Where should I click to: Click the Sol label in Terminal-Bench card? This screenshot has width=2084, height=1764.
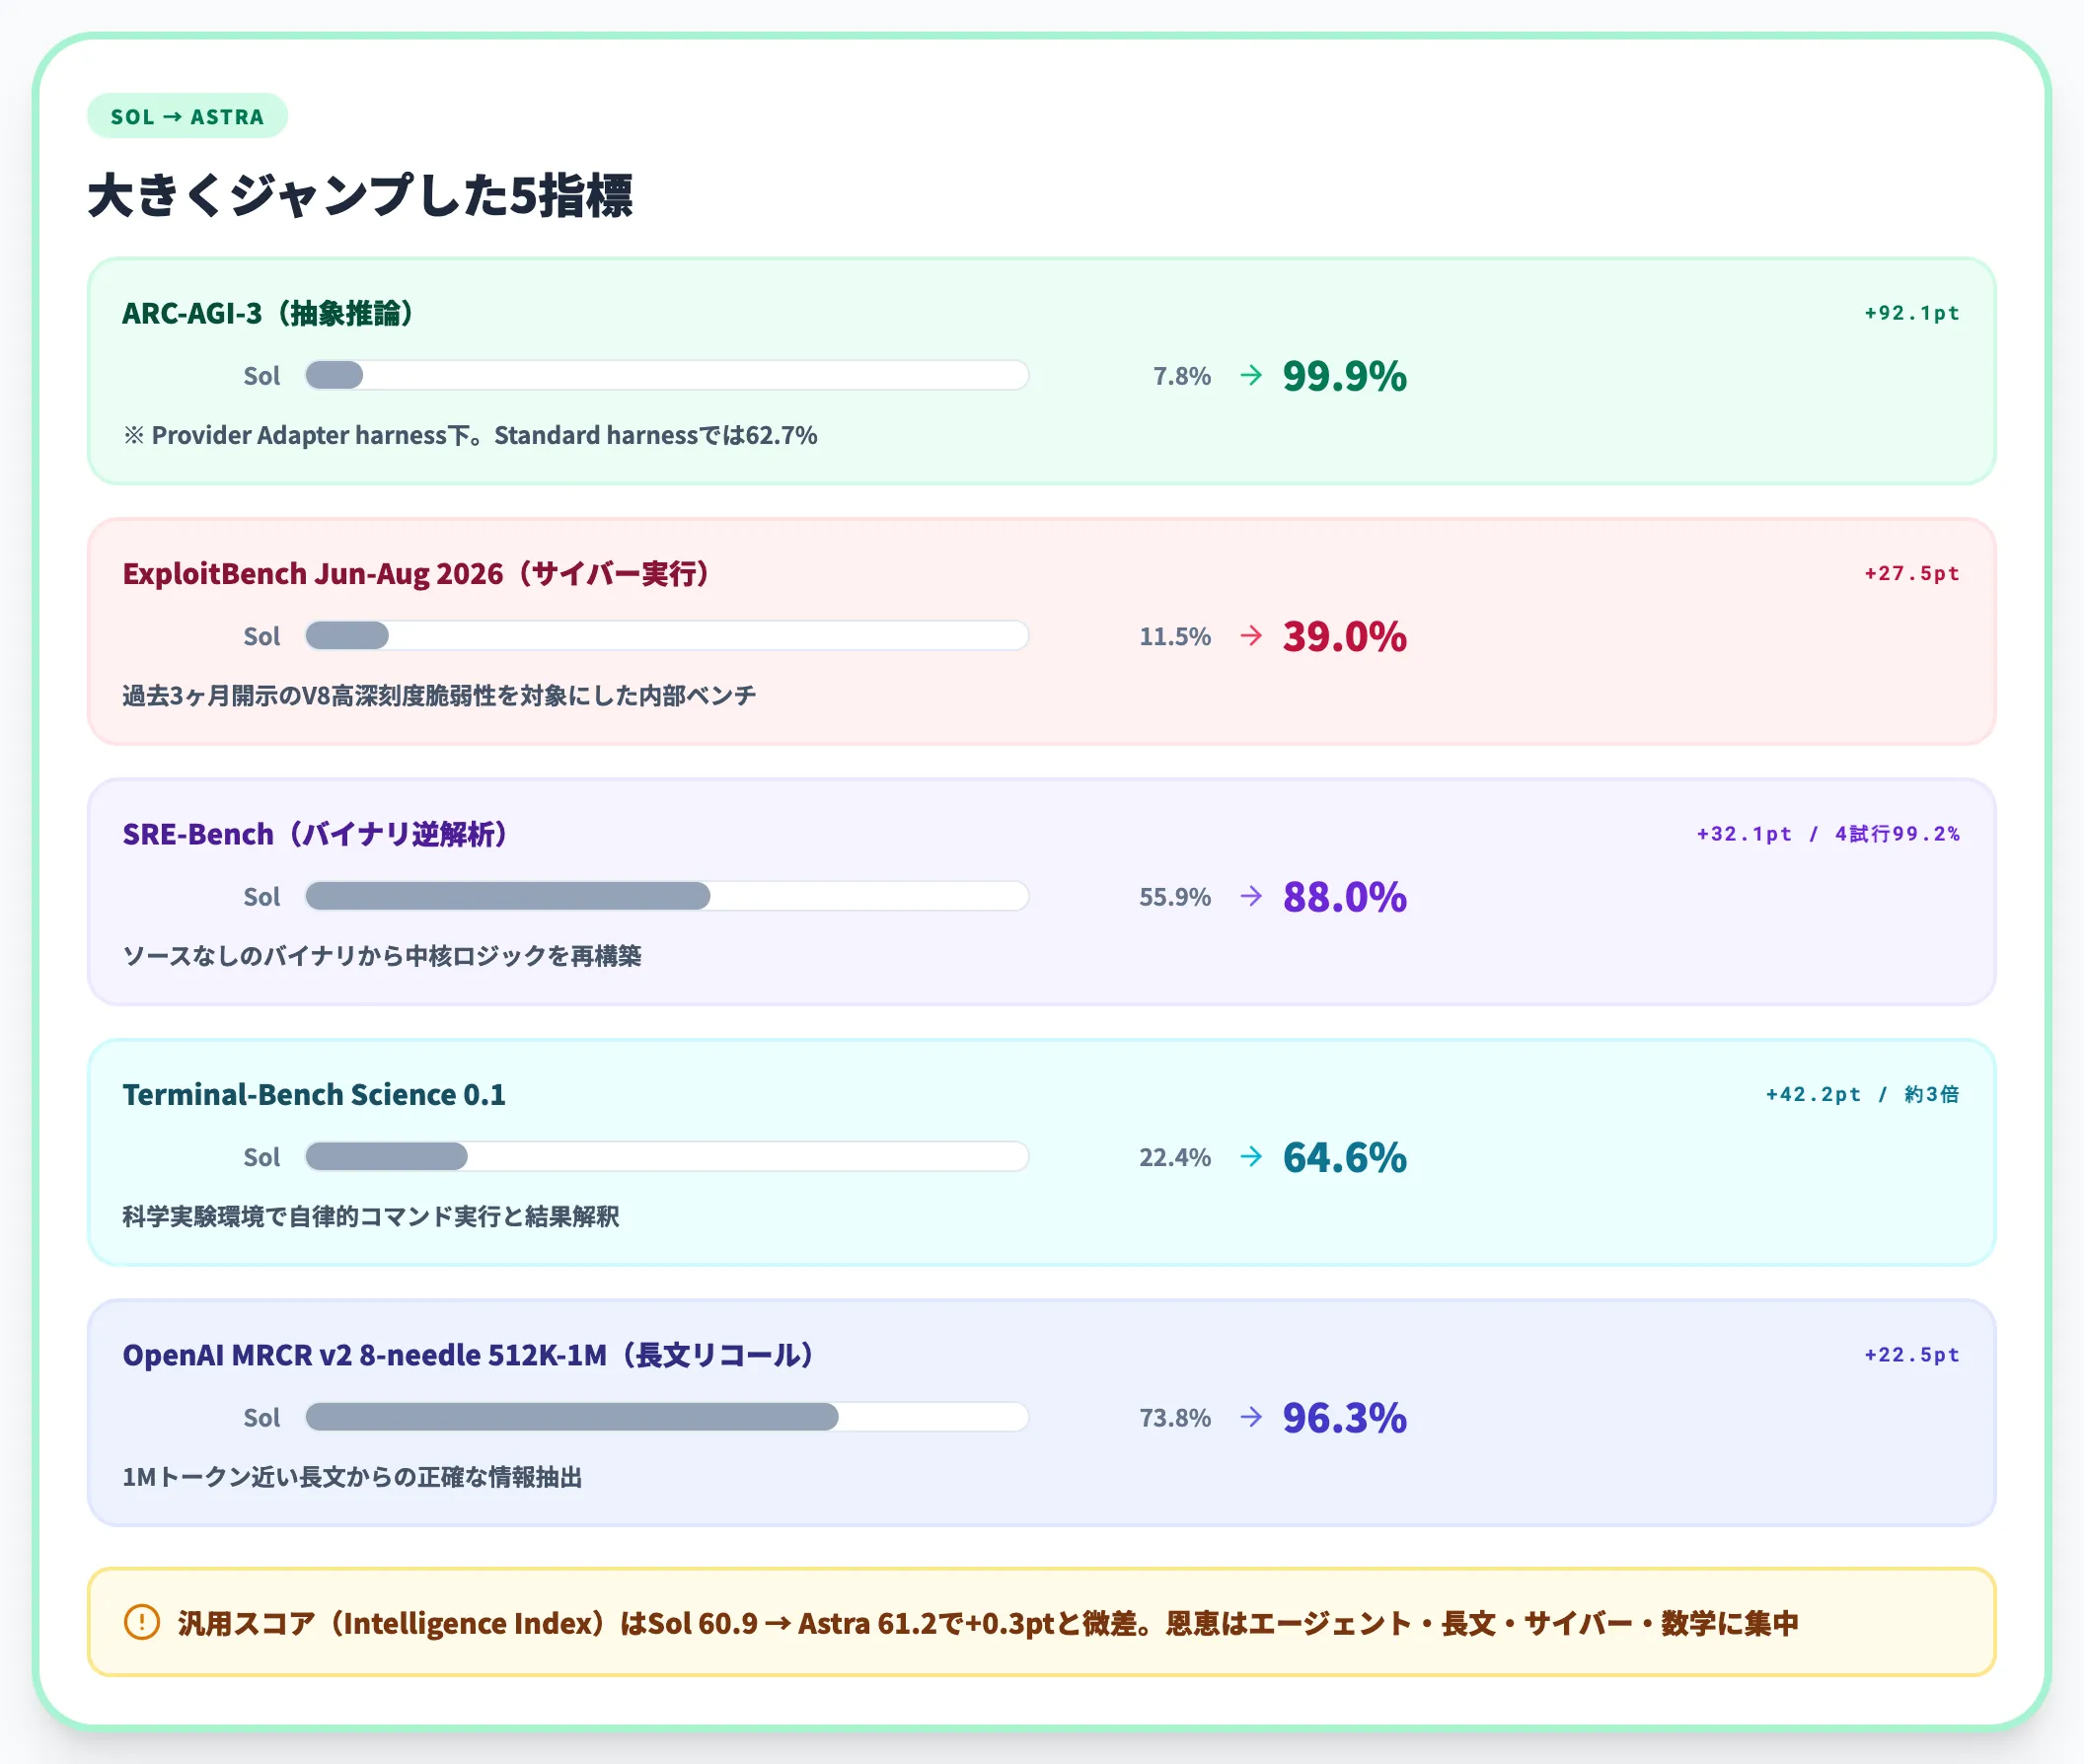tap(261, 1157)
